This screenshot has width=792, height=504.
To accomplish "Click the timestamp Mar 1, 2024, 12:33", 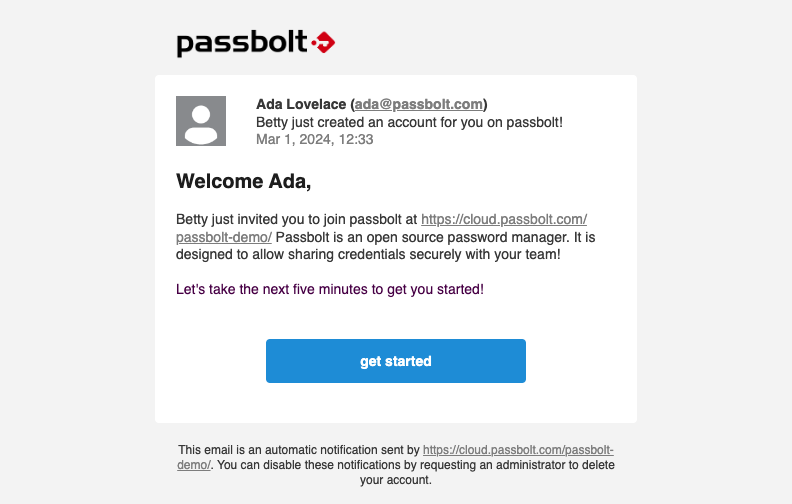I will [314, 140].
